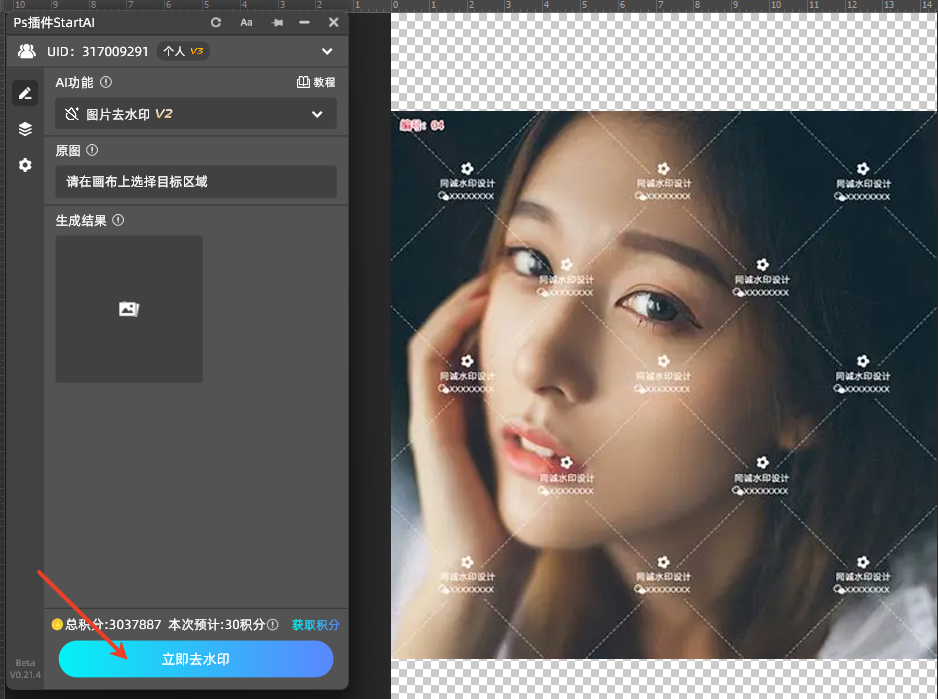Screen dimensions: 938x699
Task: Click the Aa font size icon
Action: [246, 23]
